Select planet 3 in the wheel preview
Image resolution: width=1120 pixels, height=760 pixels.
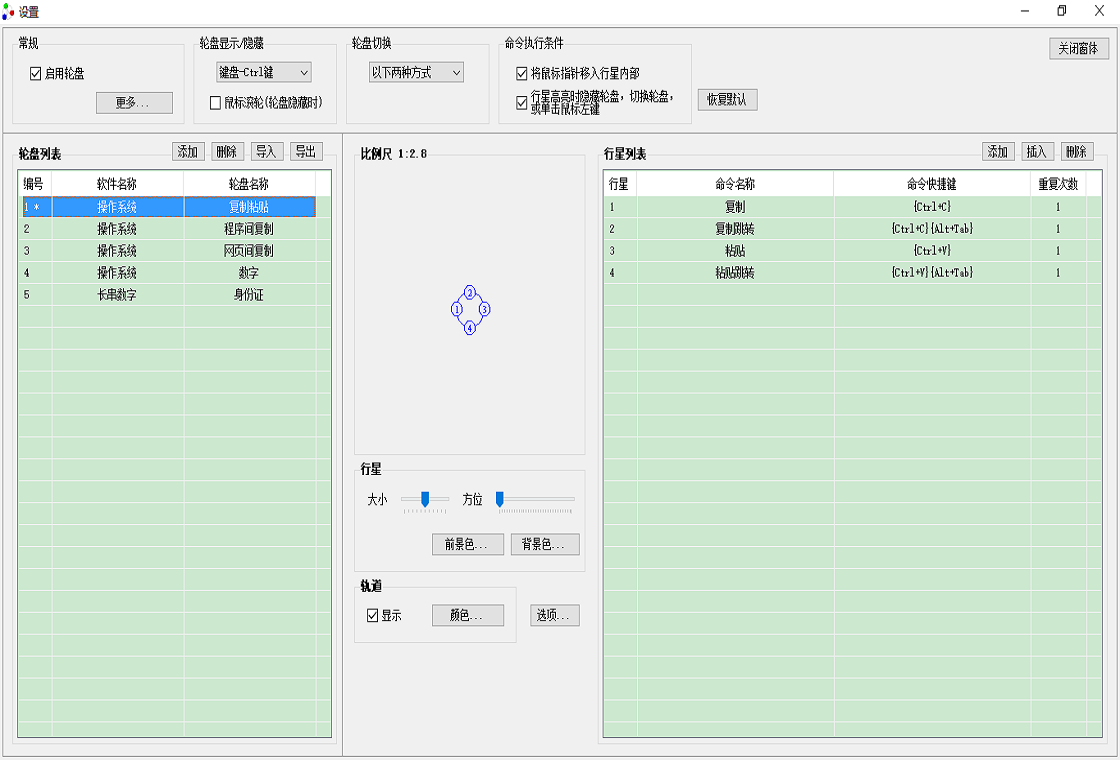[x=483, y=311]
